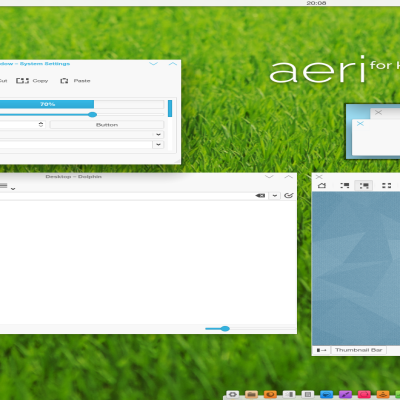The image size is (400, 400).
Task: Open the Dolphin location history dropdown
Action: 275,196
